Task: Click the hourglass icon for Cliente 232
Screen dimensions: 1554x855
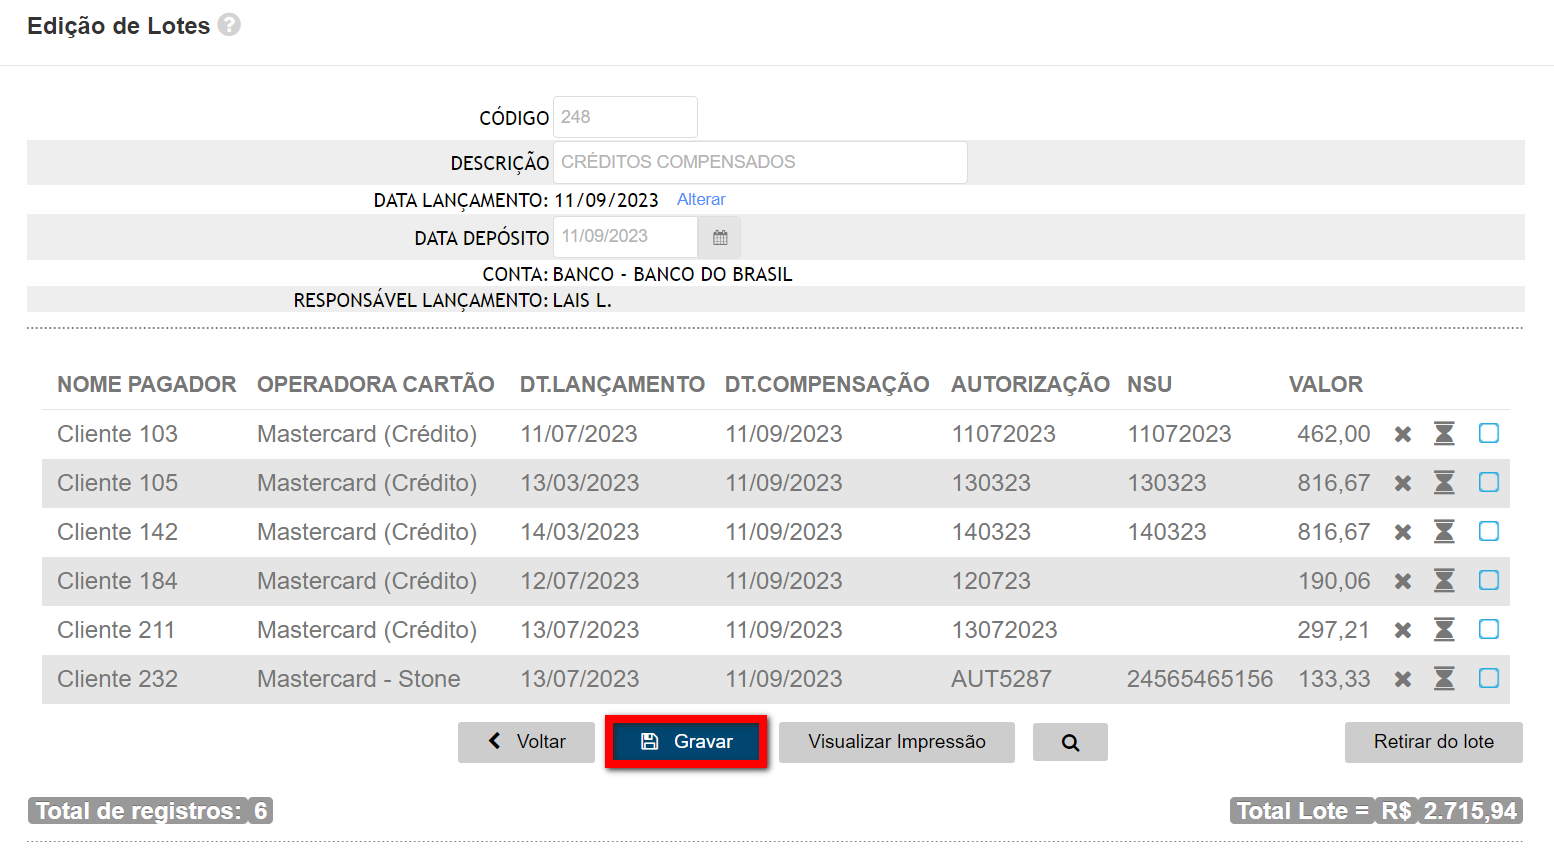Action: pyautogui.click(x=1444, y=679)
